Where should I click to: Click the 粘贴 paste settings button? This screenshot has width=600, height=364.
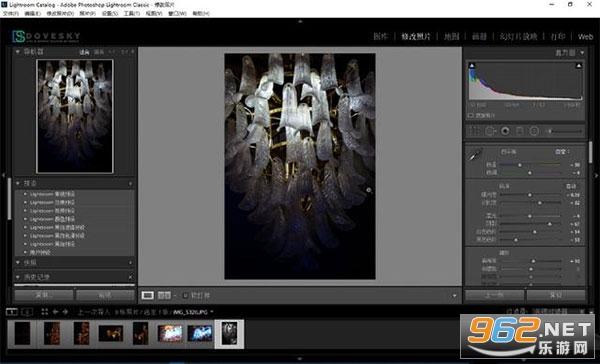click(105, 295)
